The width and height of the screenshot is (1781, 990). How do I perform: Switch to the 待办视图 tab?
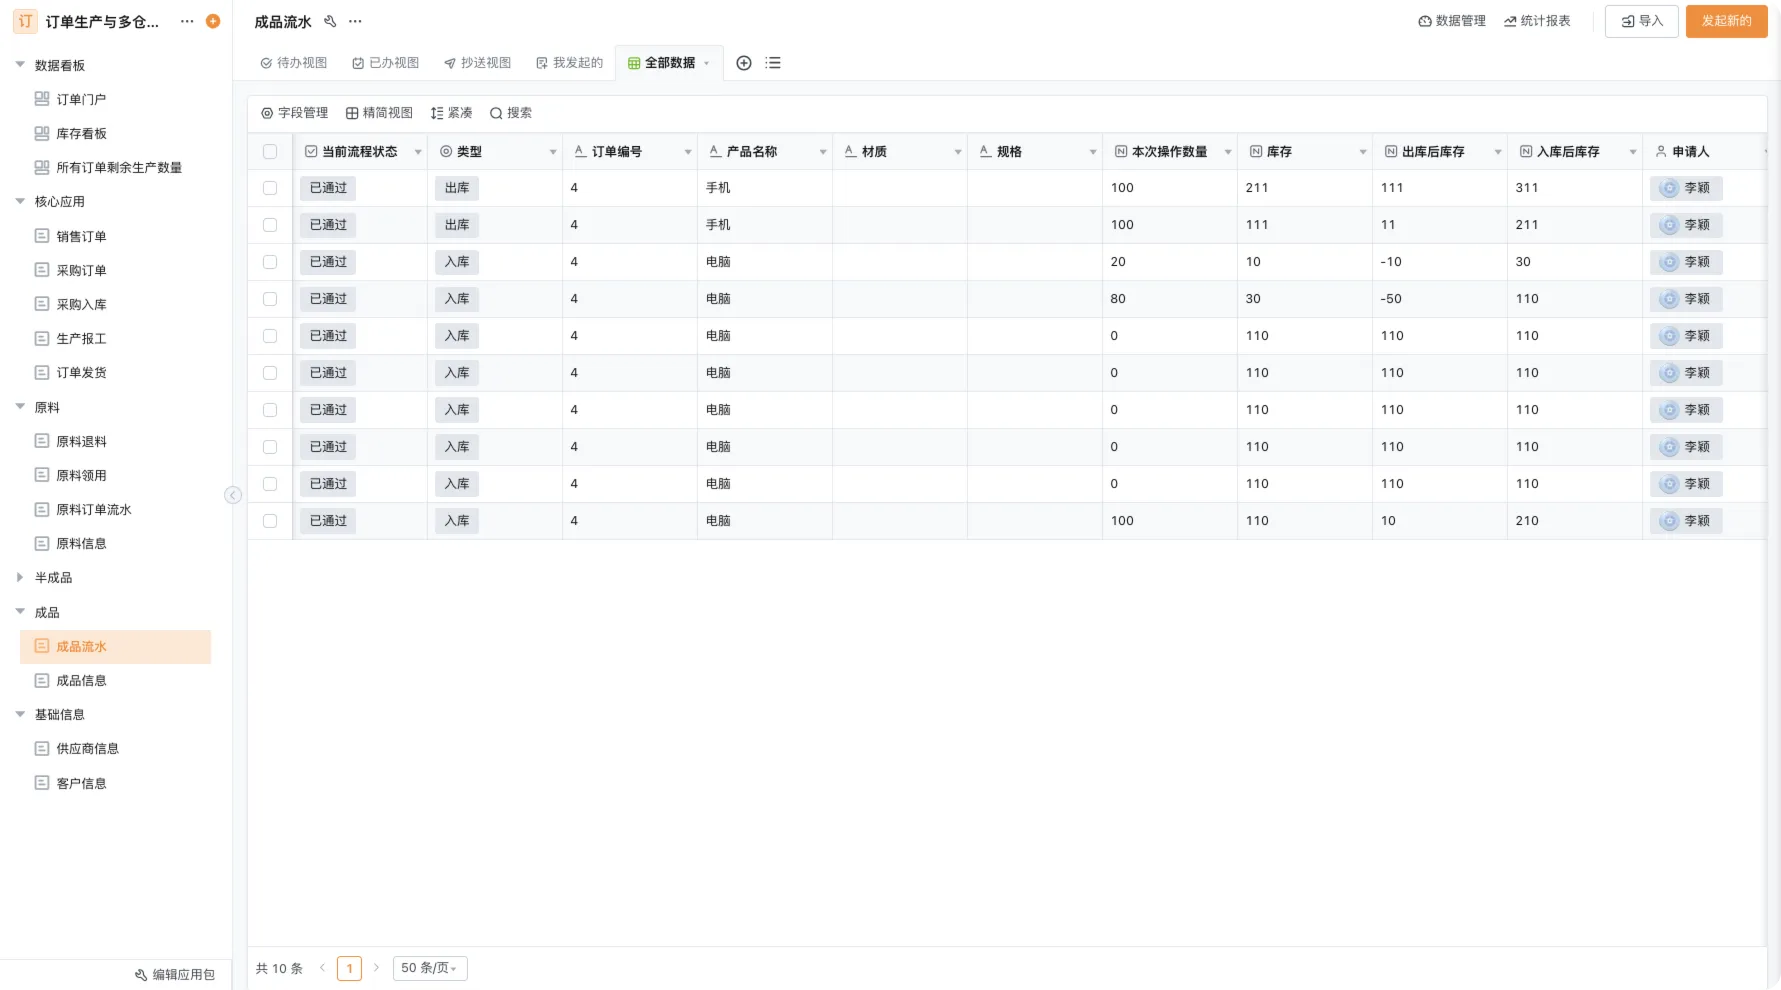click(294, 63)
